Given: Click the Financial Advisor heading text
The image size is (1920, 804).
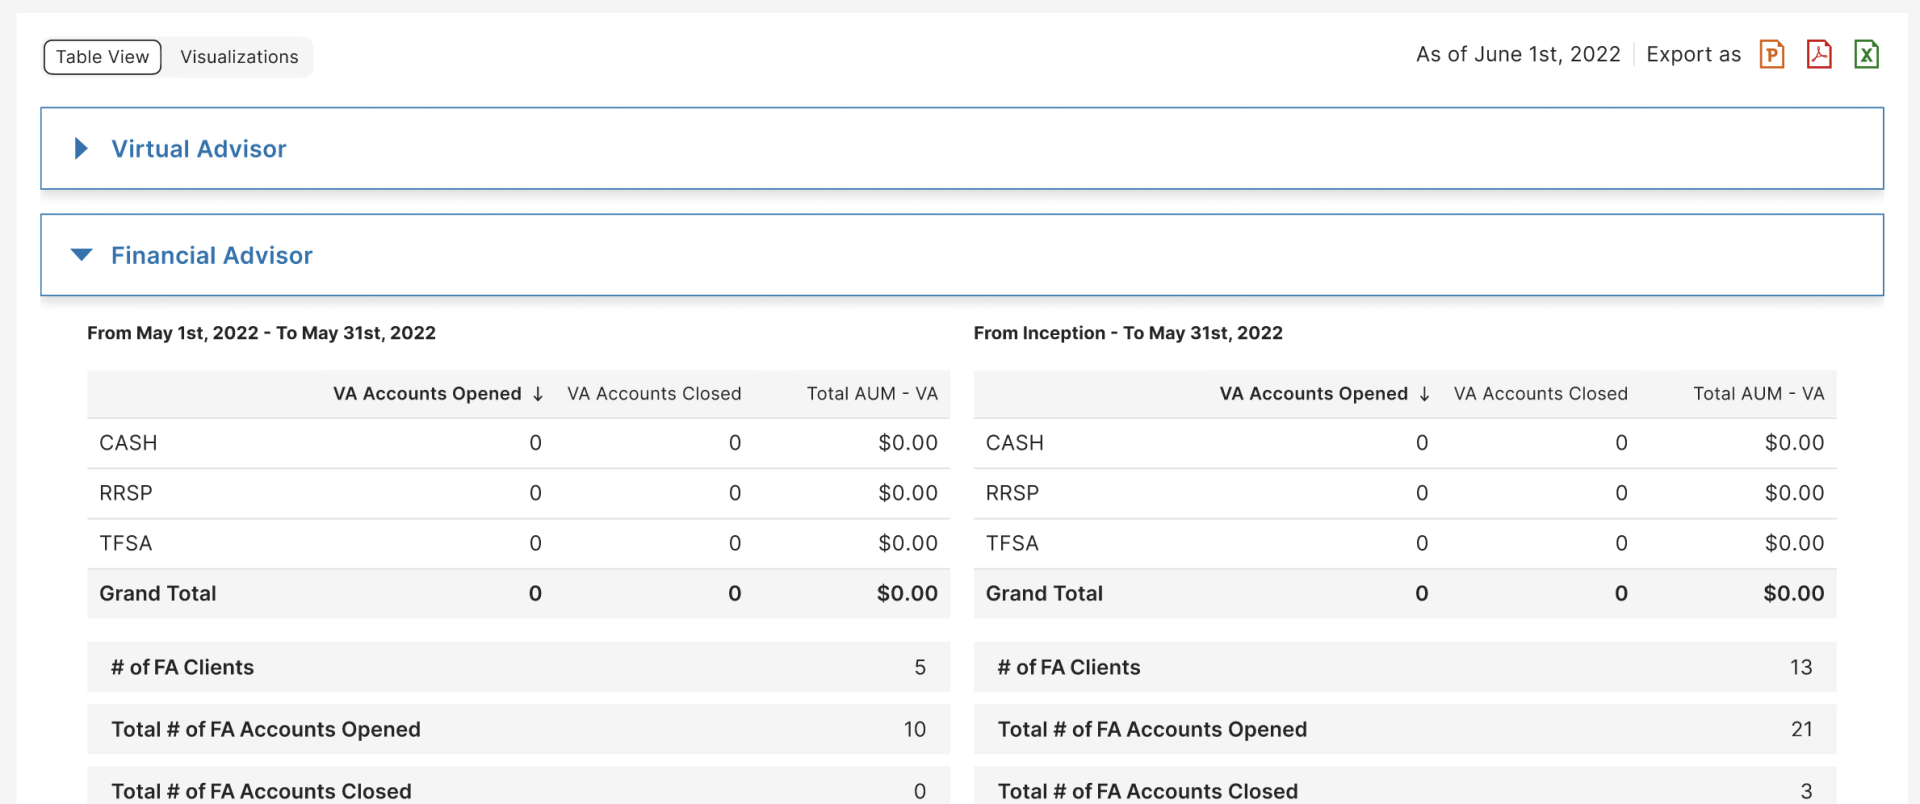Looking at the screenshot, I should pos(211,256).
